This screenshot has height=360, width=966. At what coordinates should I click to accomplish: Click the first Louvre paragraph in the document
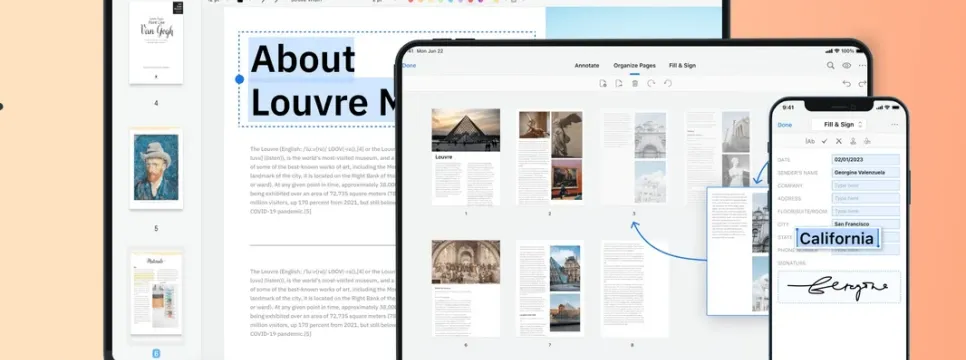[x=323, y=180]
